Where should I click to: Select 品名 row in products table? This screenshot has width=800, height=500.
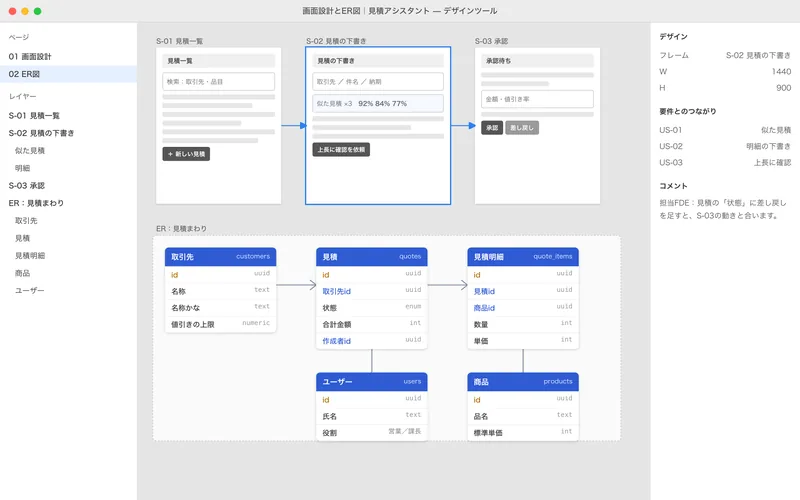click(523, 416)
